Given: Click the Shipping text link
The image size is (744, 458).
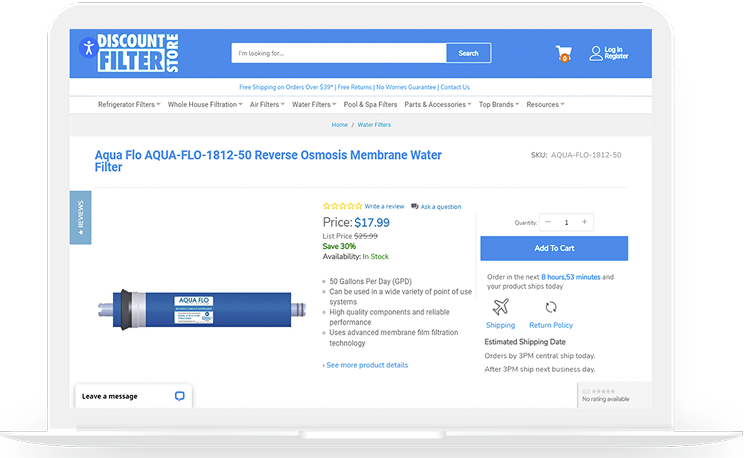Looking at the screenshot, I should tap(500, 325).
